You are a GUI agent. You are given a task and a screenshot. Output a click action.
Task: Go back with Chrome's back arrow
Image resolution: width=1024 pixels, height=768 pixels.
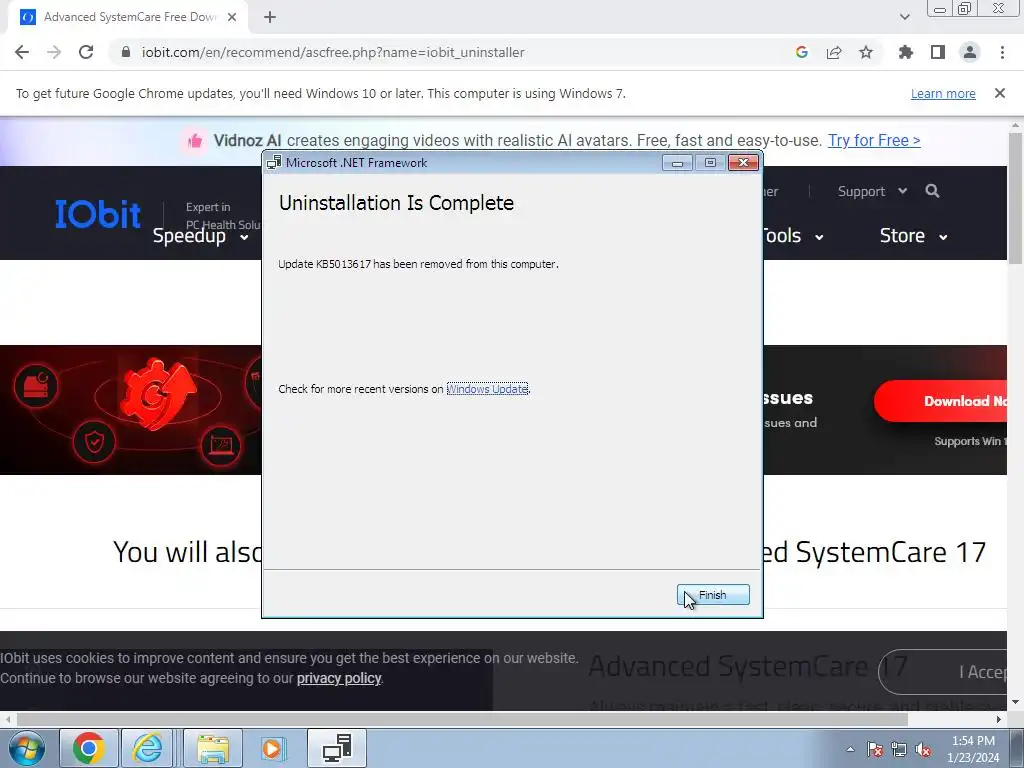point(22,52)
